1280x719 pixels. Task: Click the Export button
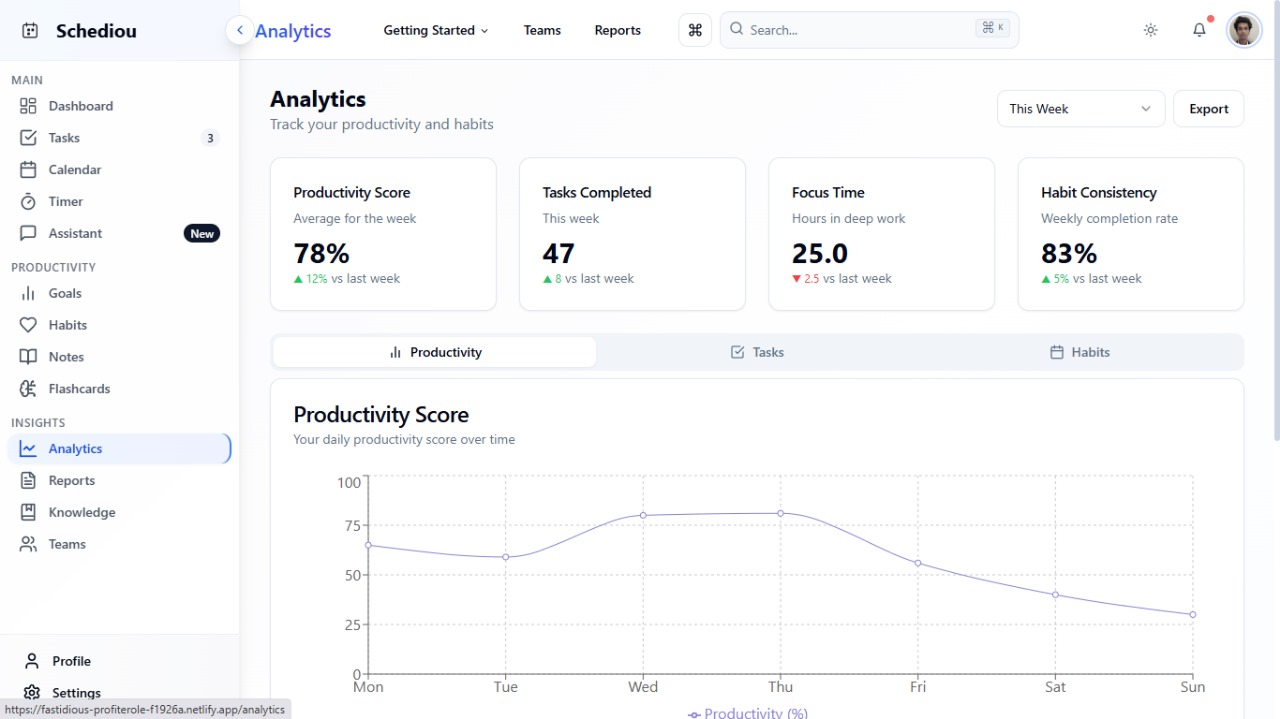click(1208, 109)
